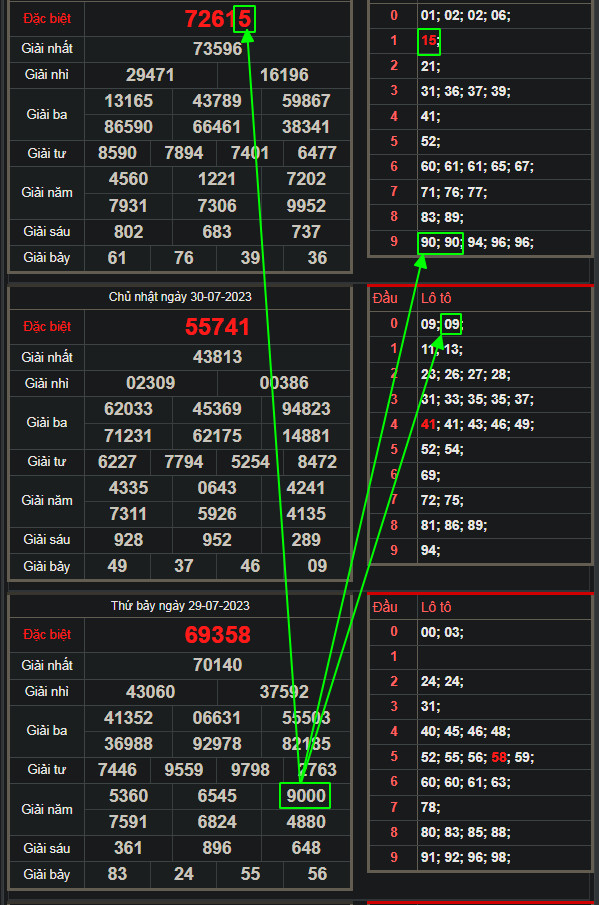Select Giải bảy number 83
This screenshot has height=905, width=599.
(117, 874)
